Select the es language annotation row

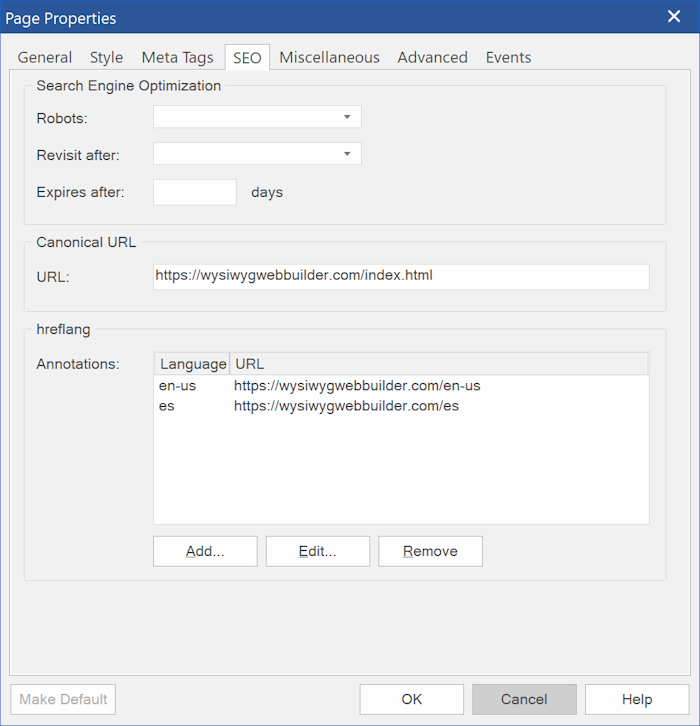401,406
